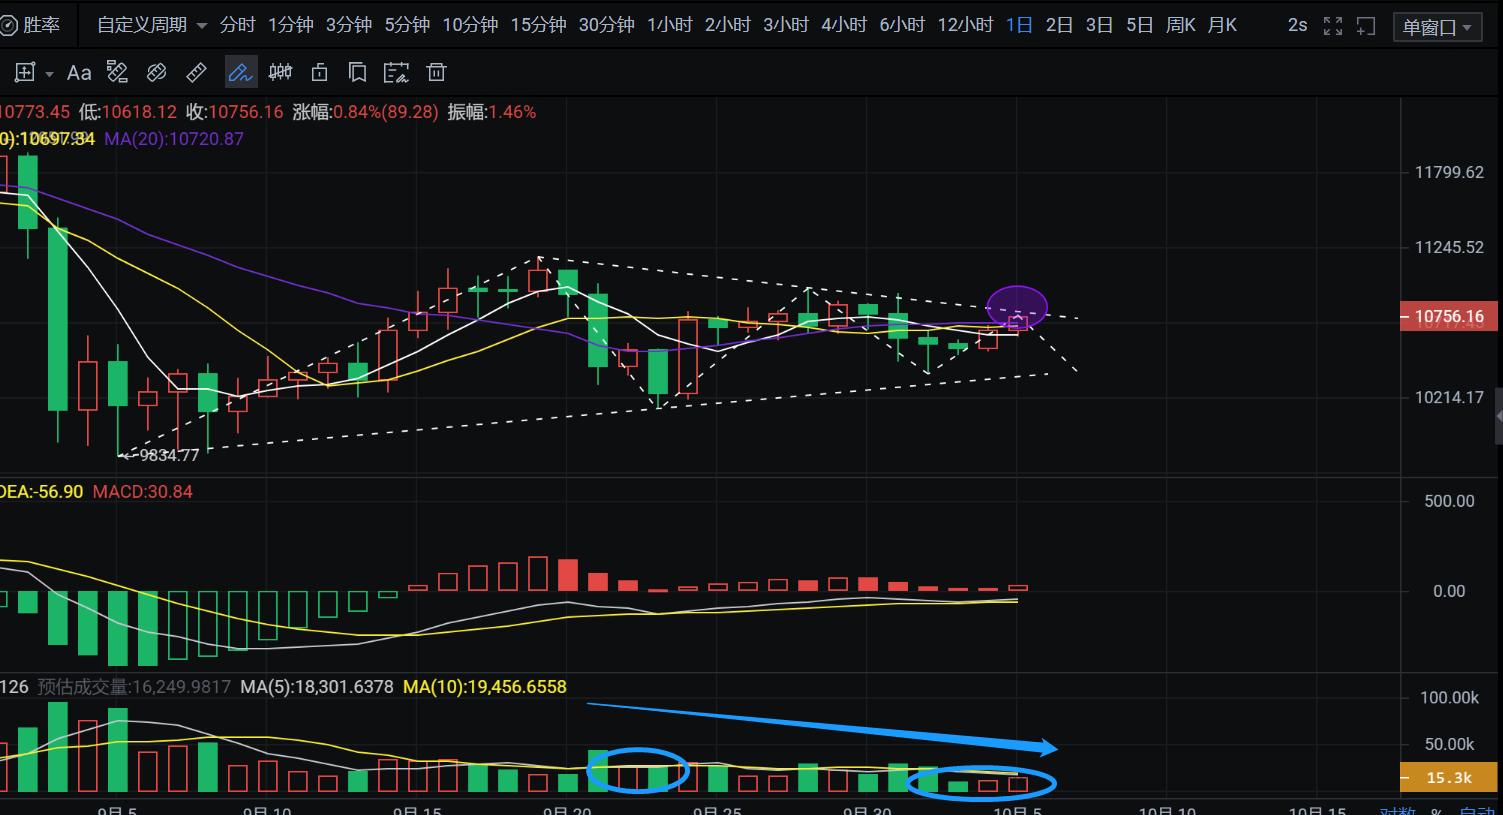Click the trash icon to delete drawings
The image size is (1503, 815).
pyautogui.click(x=436, y=72)
